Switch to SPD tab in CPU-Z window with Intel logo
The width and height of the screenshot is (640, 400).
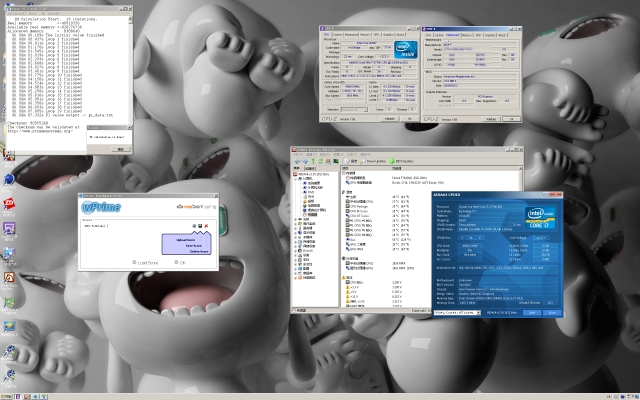(x=376, y=35)
